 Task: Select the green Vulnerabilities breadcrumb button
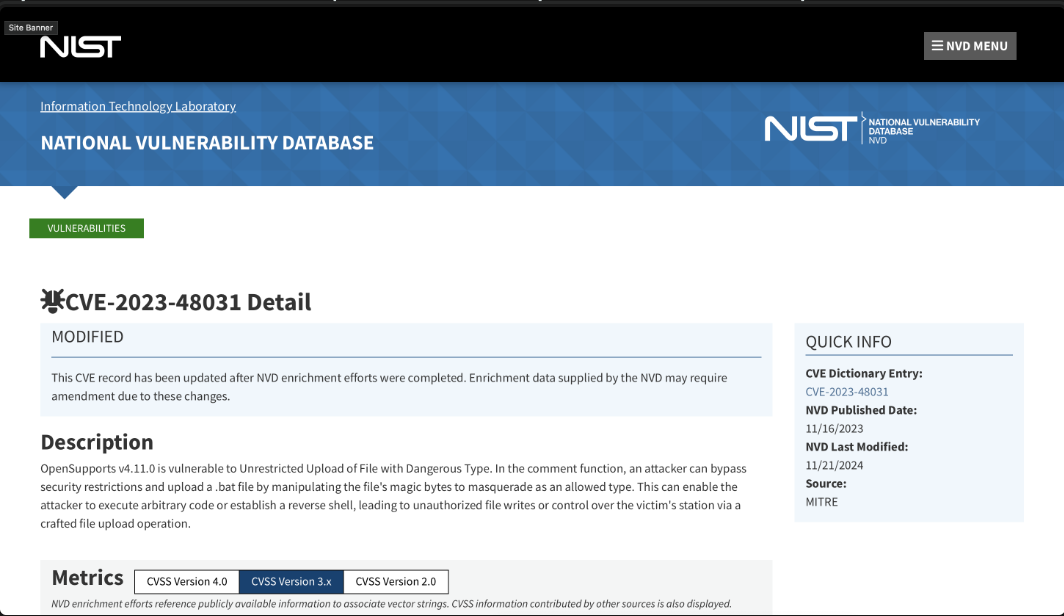coord(86,228)
